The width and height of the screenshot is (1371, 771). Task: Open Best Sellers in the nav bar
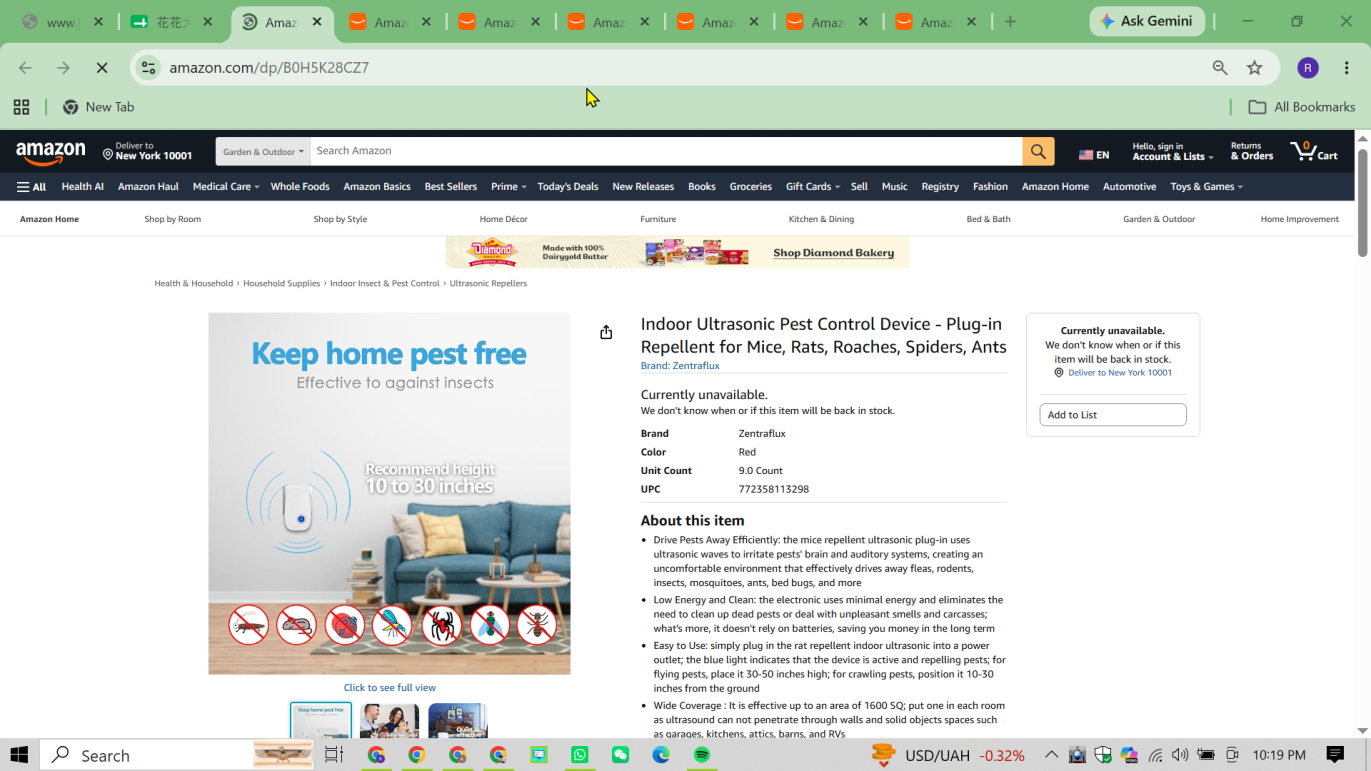(451, 187)
